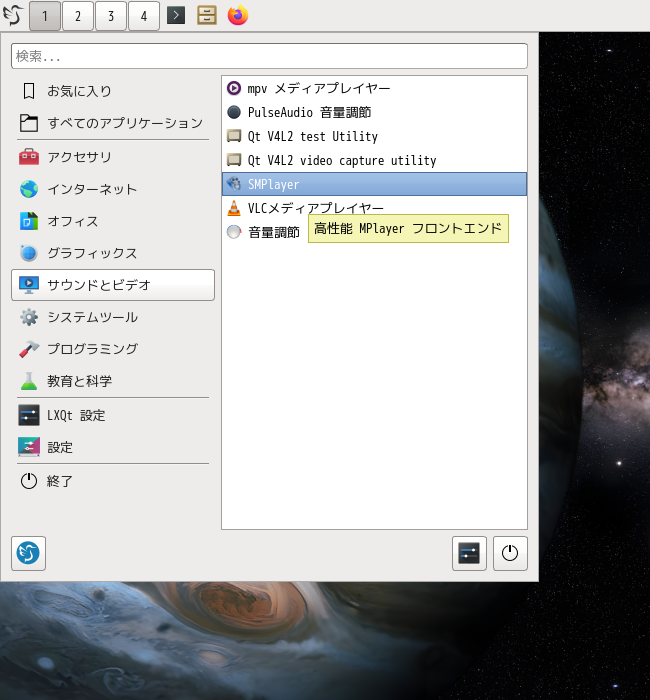Launch SMPlayer from the list

pos(374,184)
